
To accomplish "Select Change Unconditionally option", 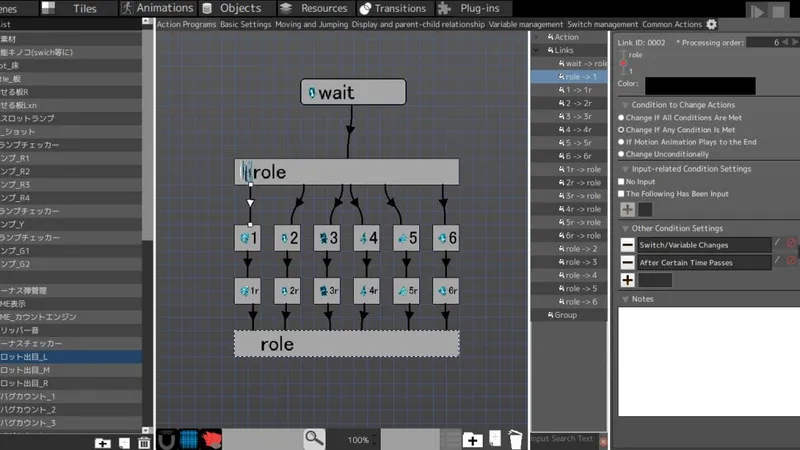I will click(x=621, y=154).
